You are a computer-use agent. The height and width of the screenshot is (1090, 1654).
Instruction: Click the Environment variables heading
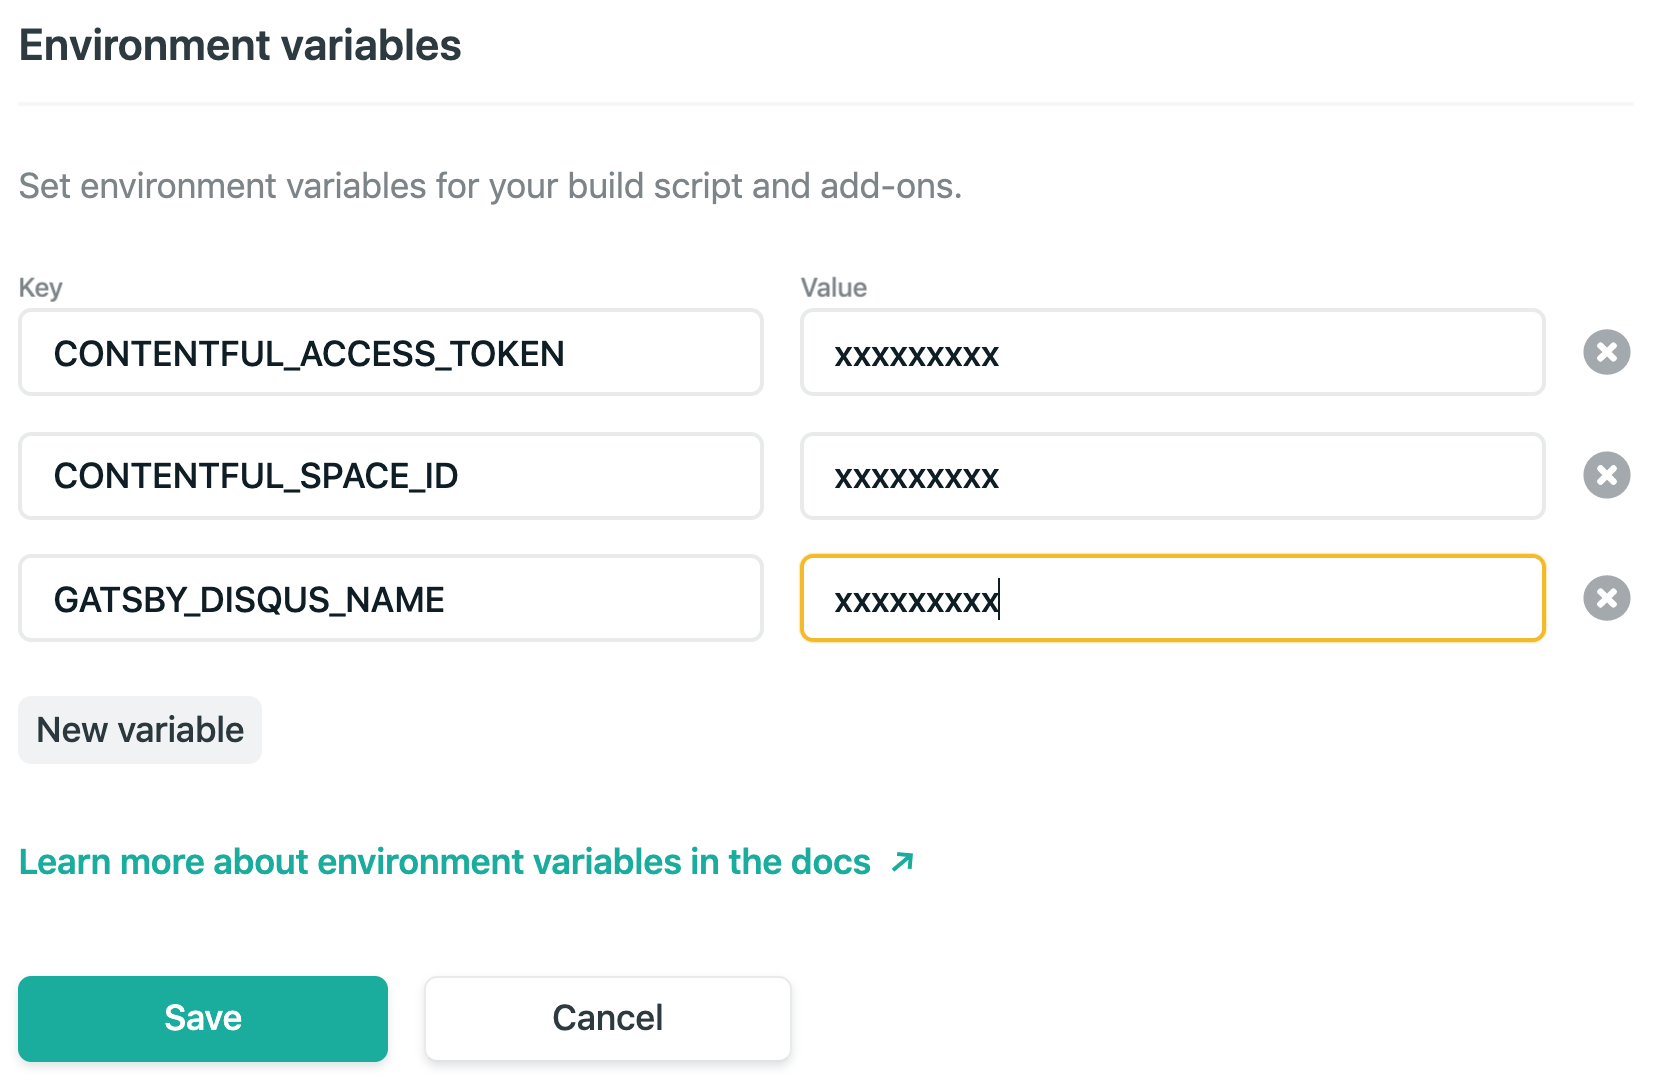[x=240, y=46]
